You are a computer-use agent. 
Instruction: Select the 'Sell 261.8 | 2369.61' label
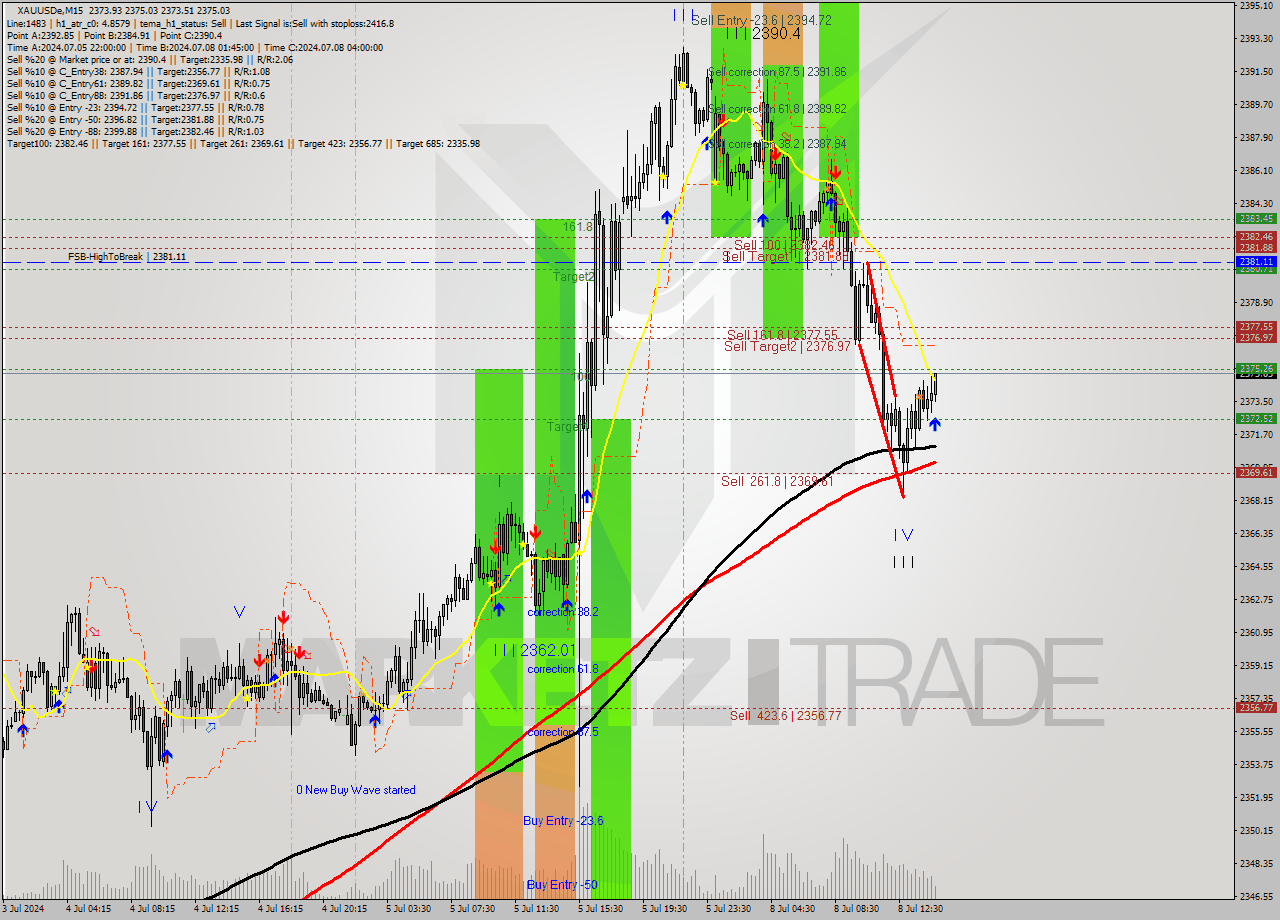(x=777, y=481)
